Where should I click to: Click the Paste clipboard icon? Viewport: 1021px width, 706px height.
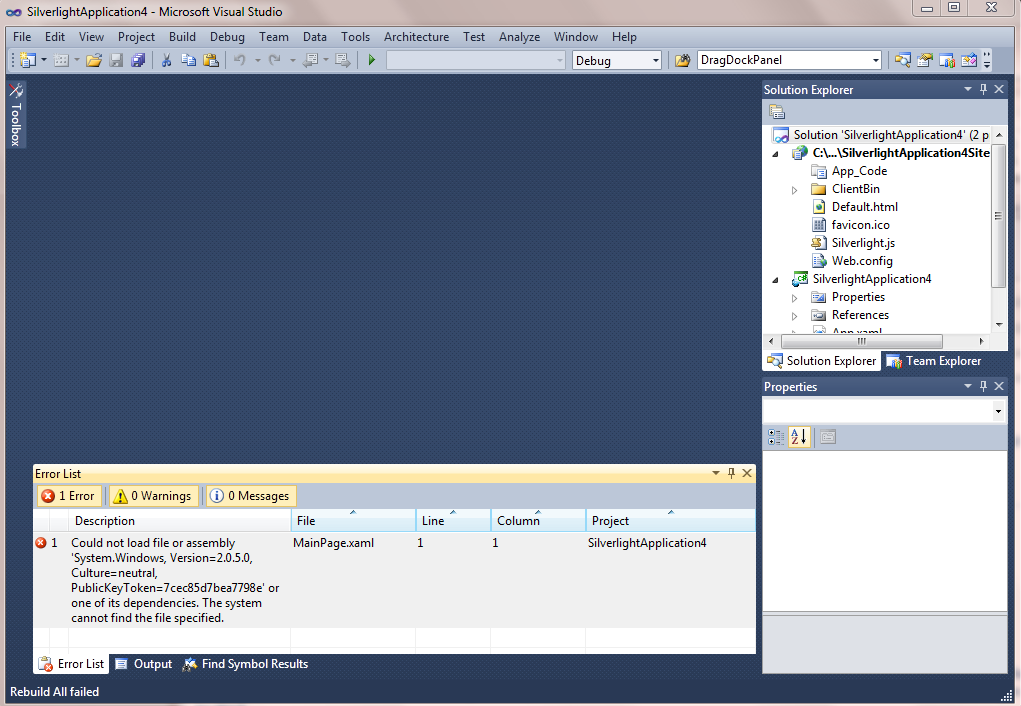click(x=210, y=61)
